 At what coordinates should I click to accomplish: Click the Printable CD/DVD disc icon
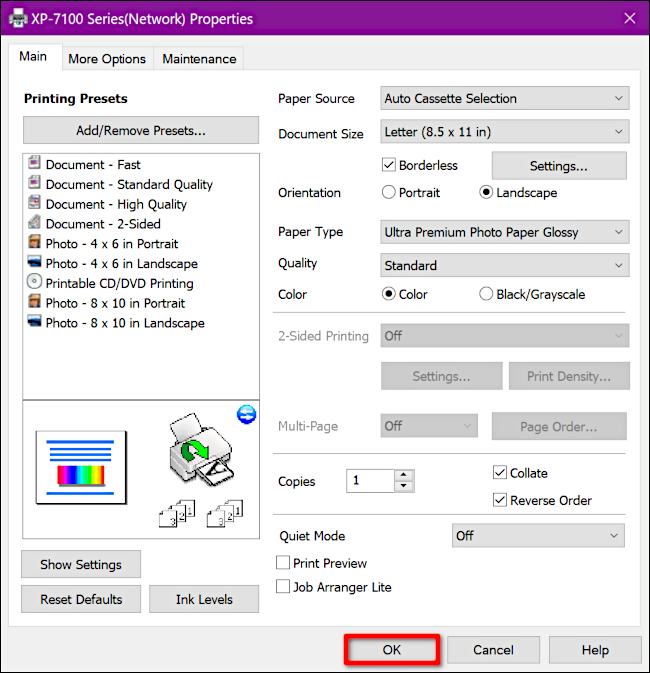click(x=34, y=282)
